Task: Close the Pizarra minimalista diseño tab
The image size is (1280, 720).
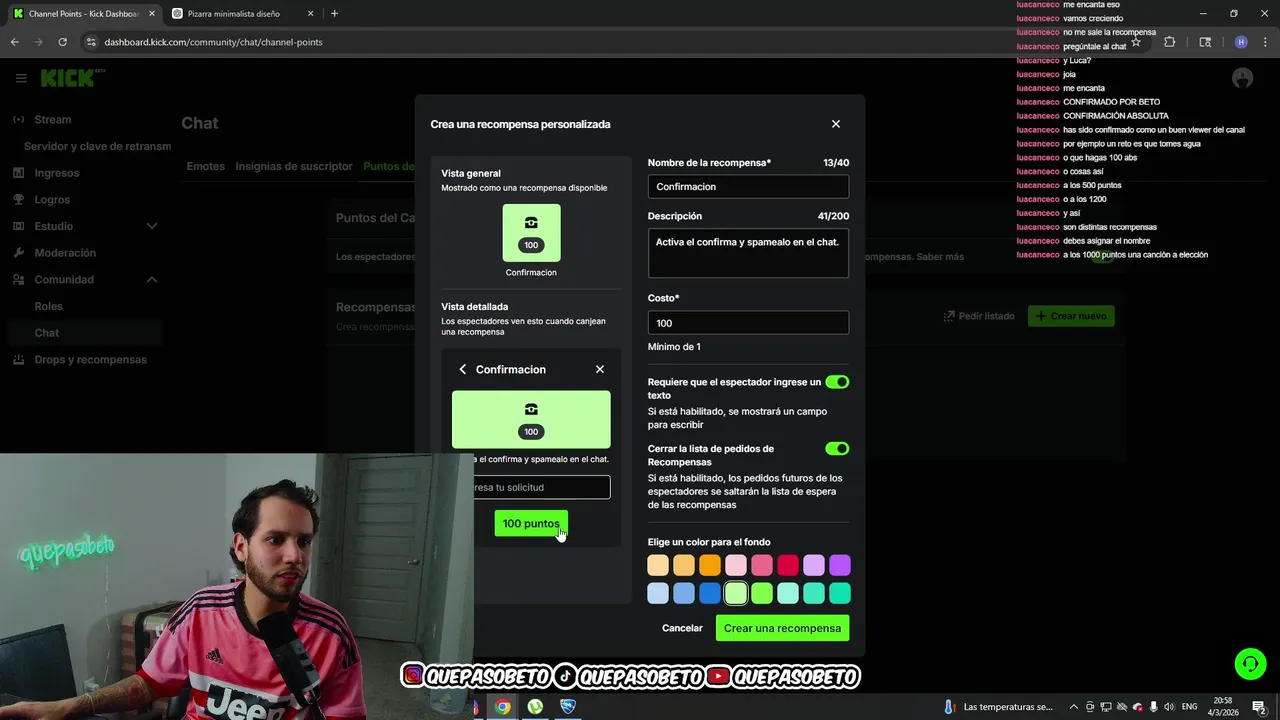Action: 310,14
